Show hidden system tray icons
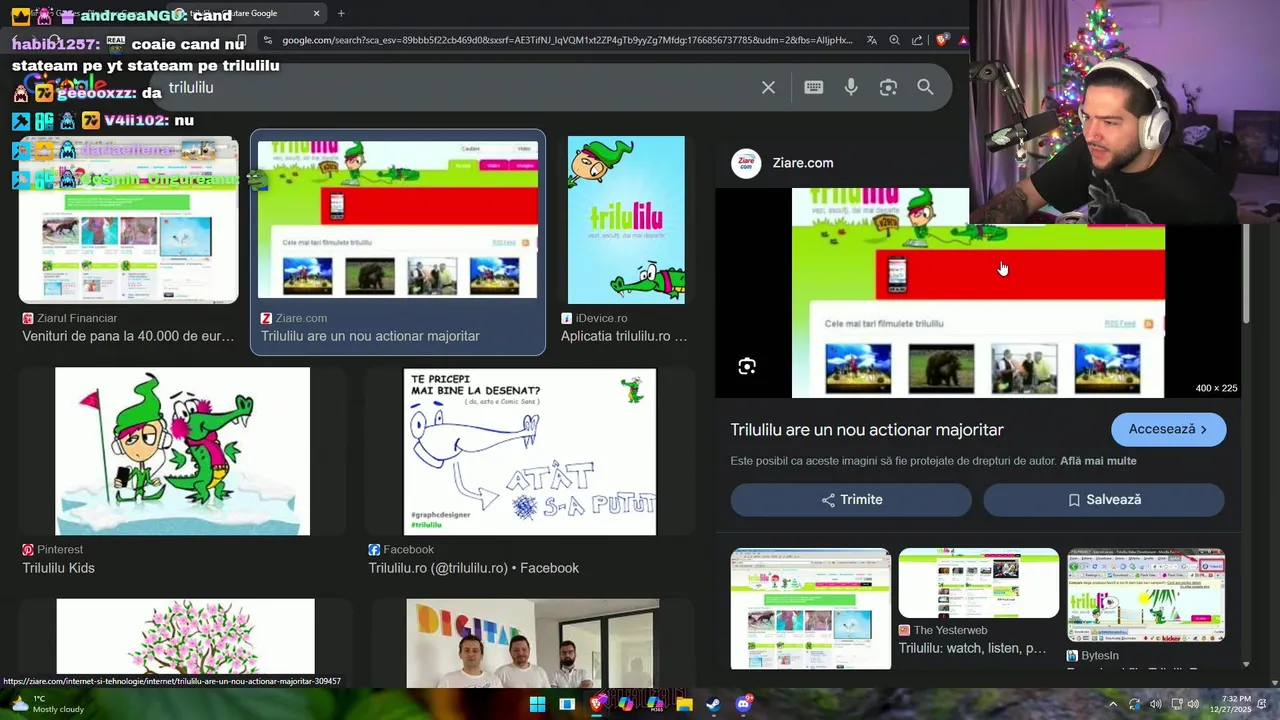1280x720 pixels. click(x=1112, y=704)
